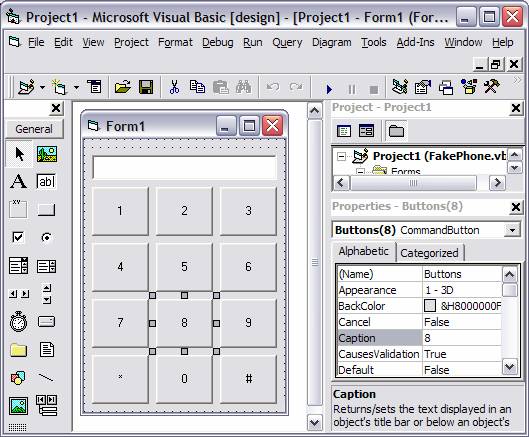This screenshot has width=529, height=437.
Task: Open the Format menu
Action: point(175,43)
